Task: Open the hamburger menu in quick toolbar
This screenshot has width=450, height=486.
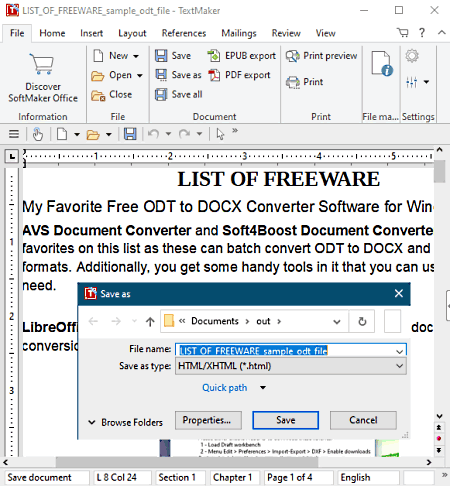Action: point(14,134)
